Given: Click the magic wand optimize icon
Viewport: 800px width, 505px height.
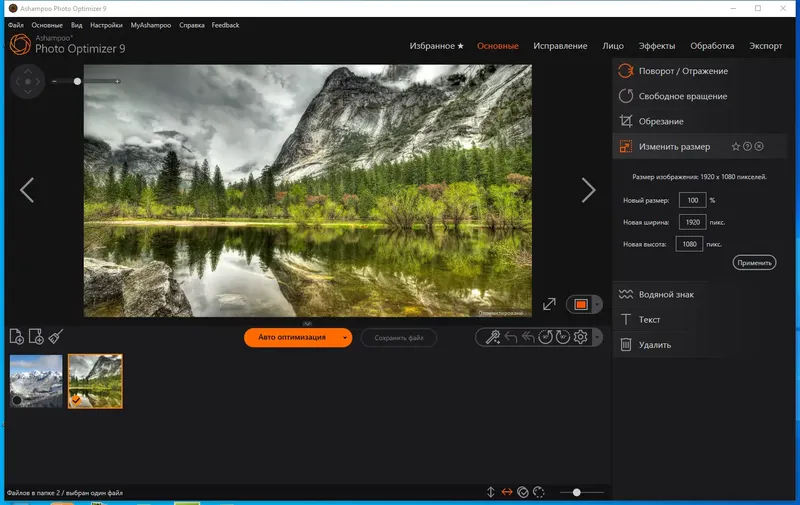Looking at the screenshot, I should point(493,337).
